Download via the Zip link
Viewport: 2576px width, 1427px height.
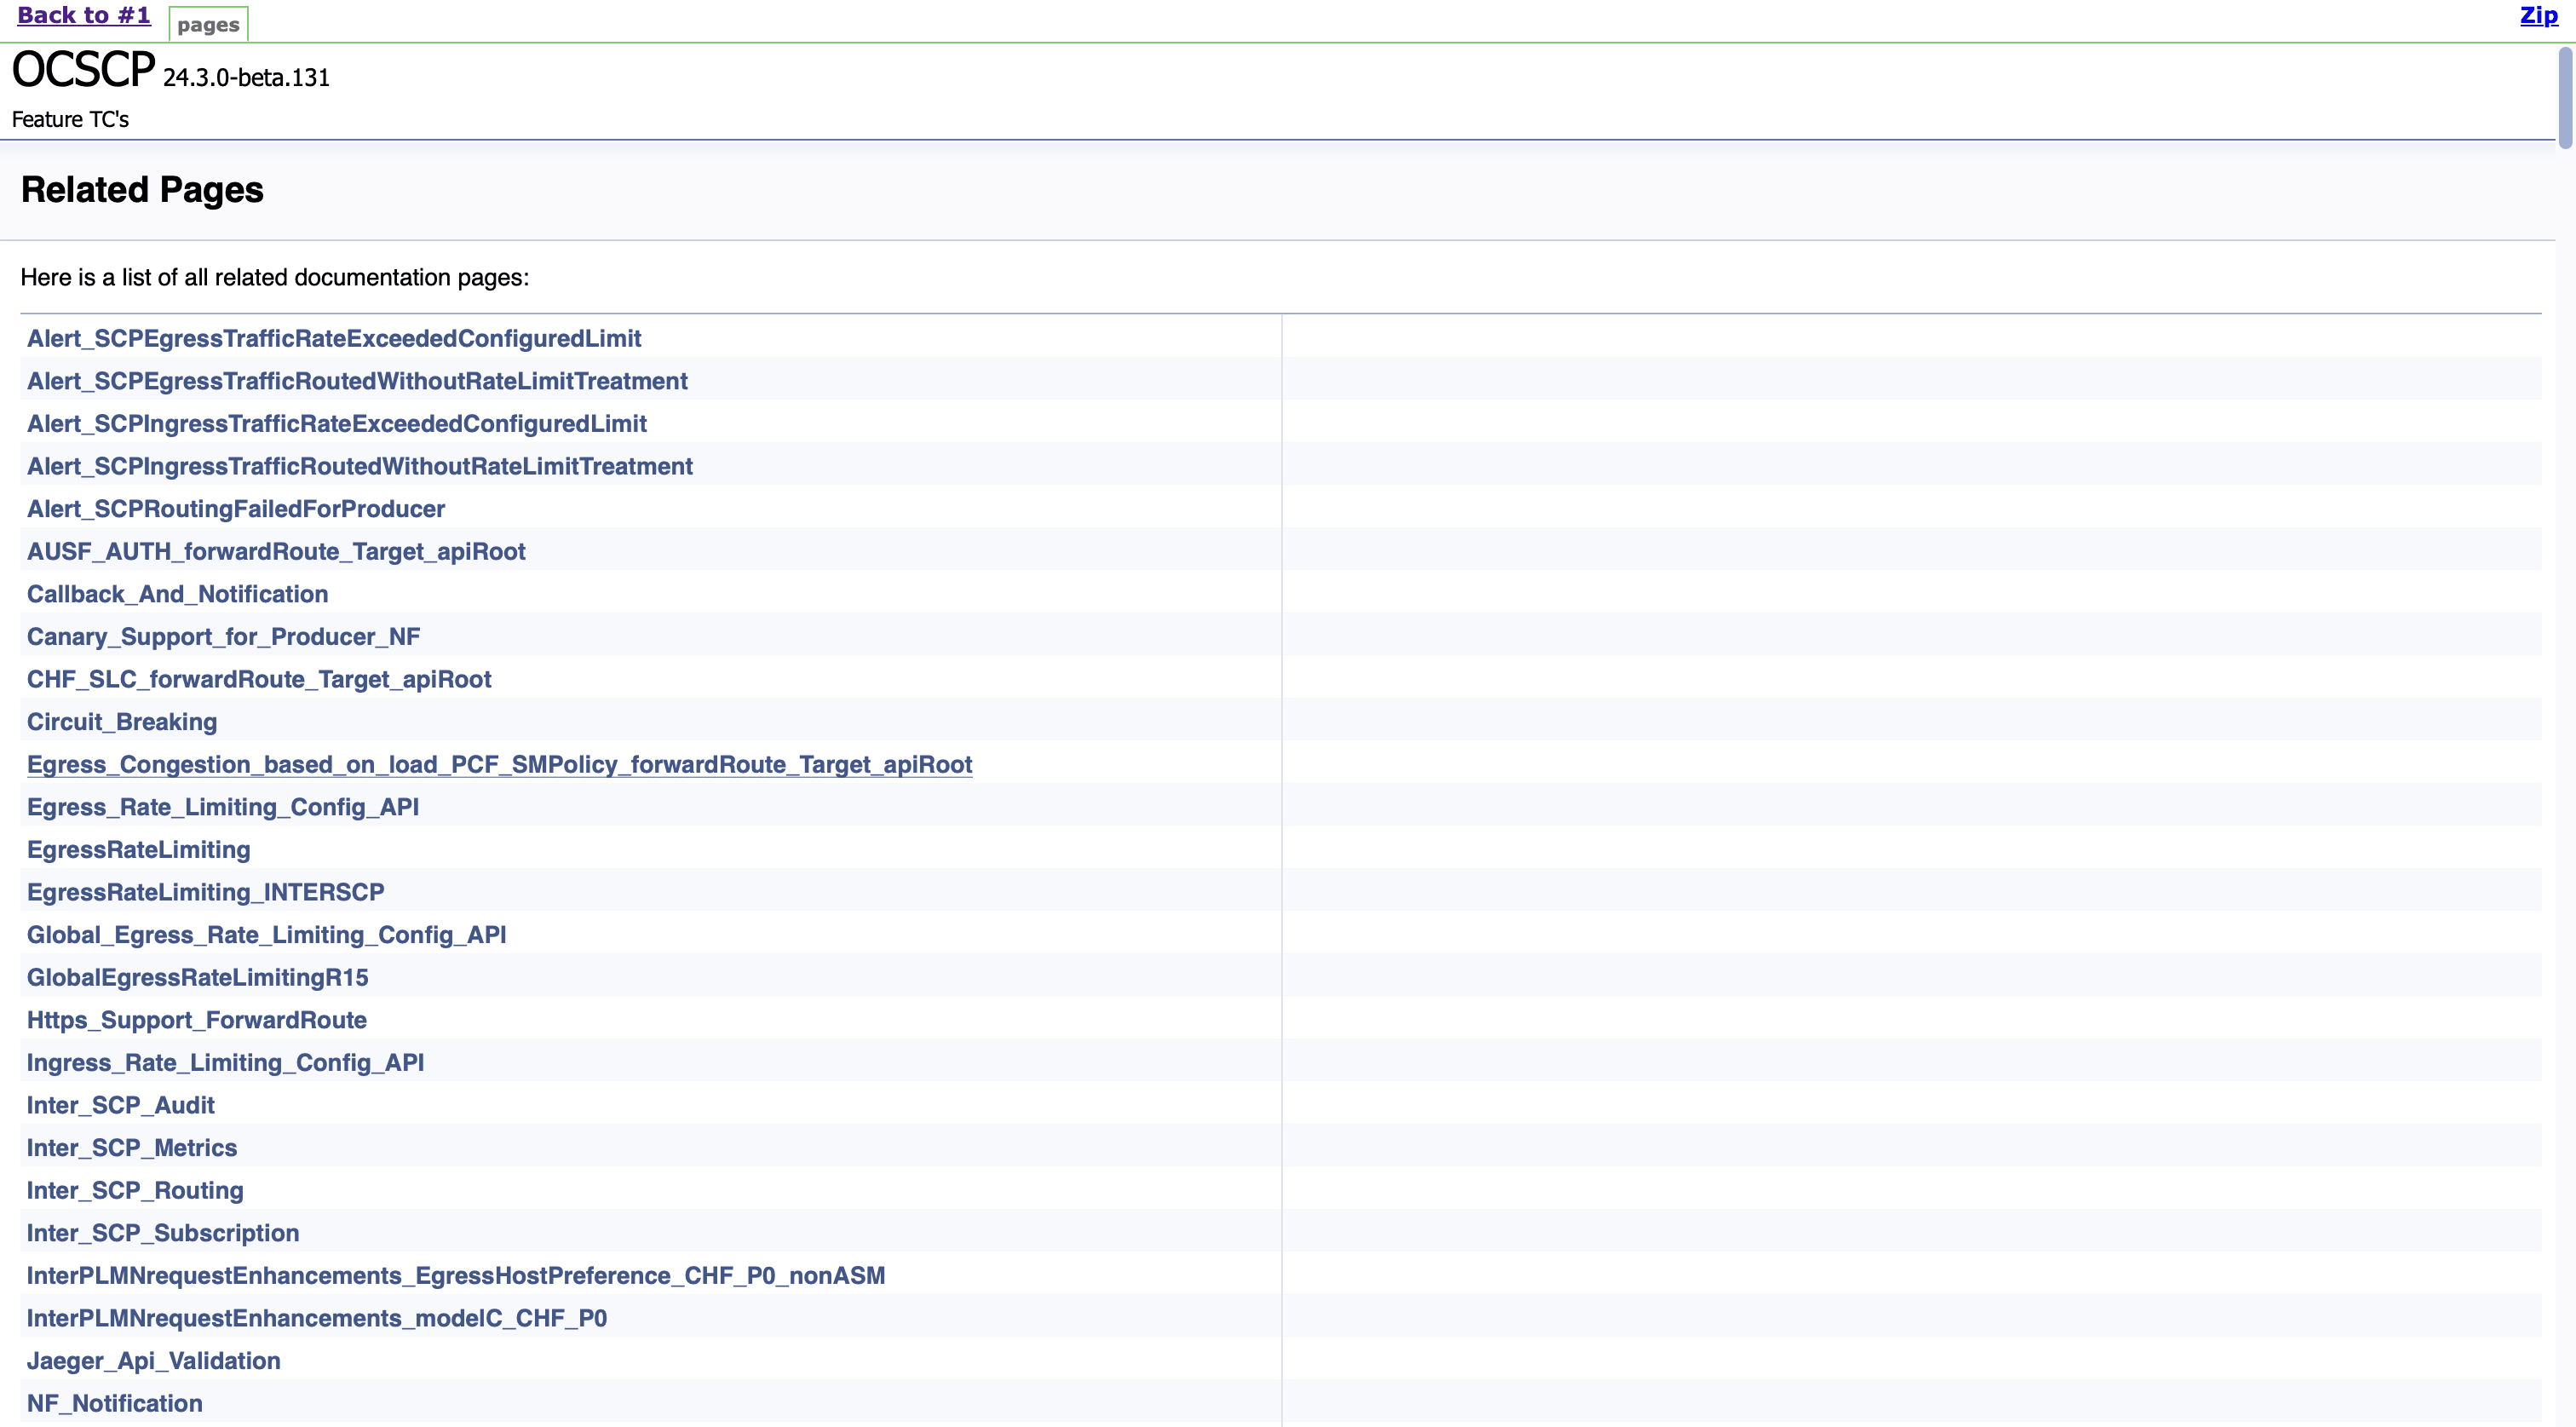click(2538, 16)
